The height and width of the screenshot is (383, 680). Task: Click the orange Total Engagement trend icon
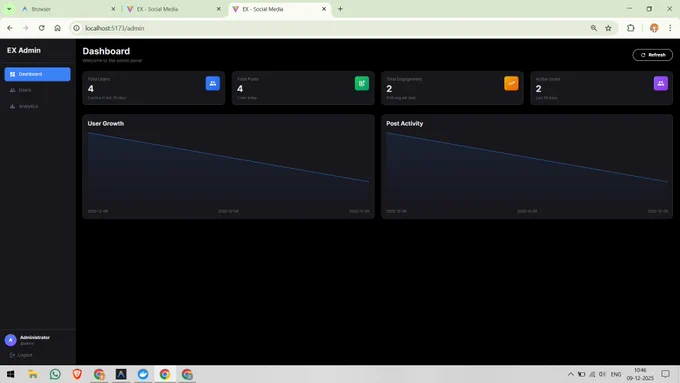511,83
